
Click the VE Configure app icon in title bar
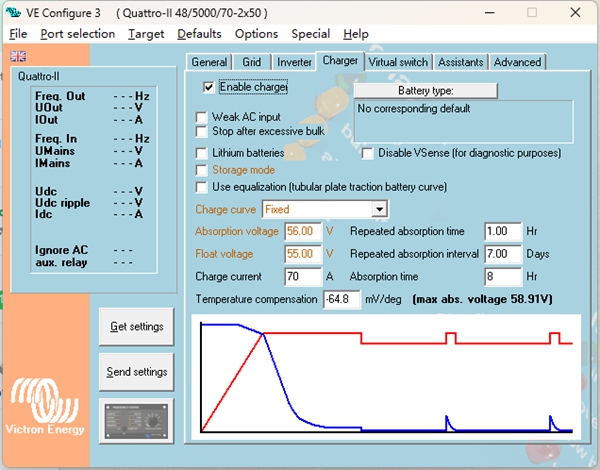point(13,13)
